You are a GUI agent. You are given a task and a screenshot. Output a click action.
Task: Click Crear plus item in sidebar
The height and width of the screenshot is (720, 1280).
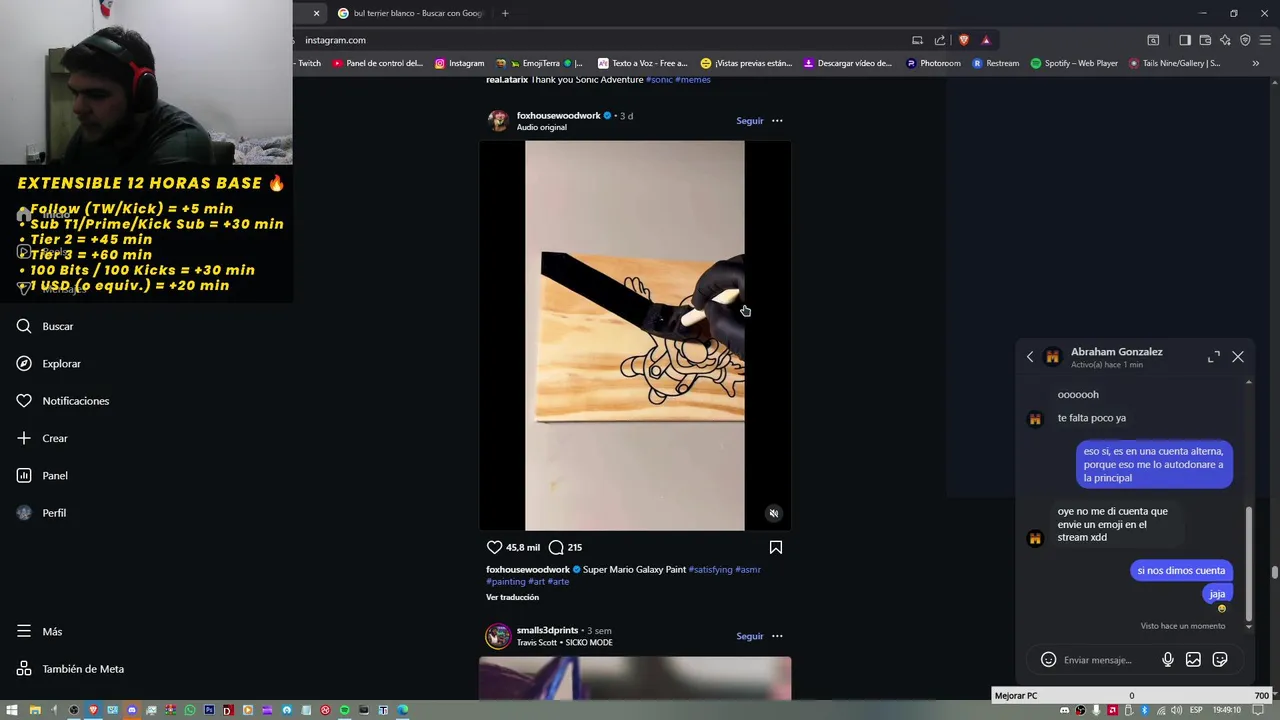[41, 438]
